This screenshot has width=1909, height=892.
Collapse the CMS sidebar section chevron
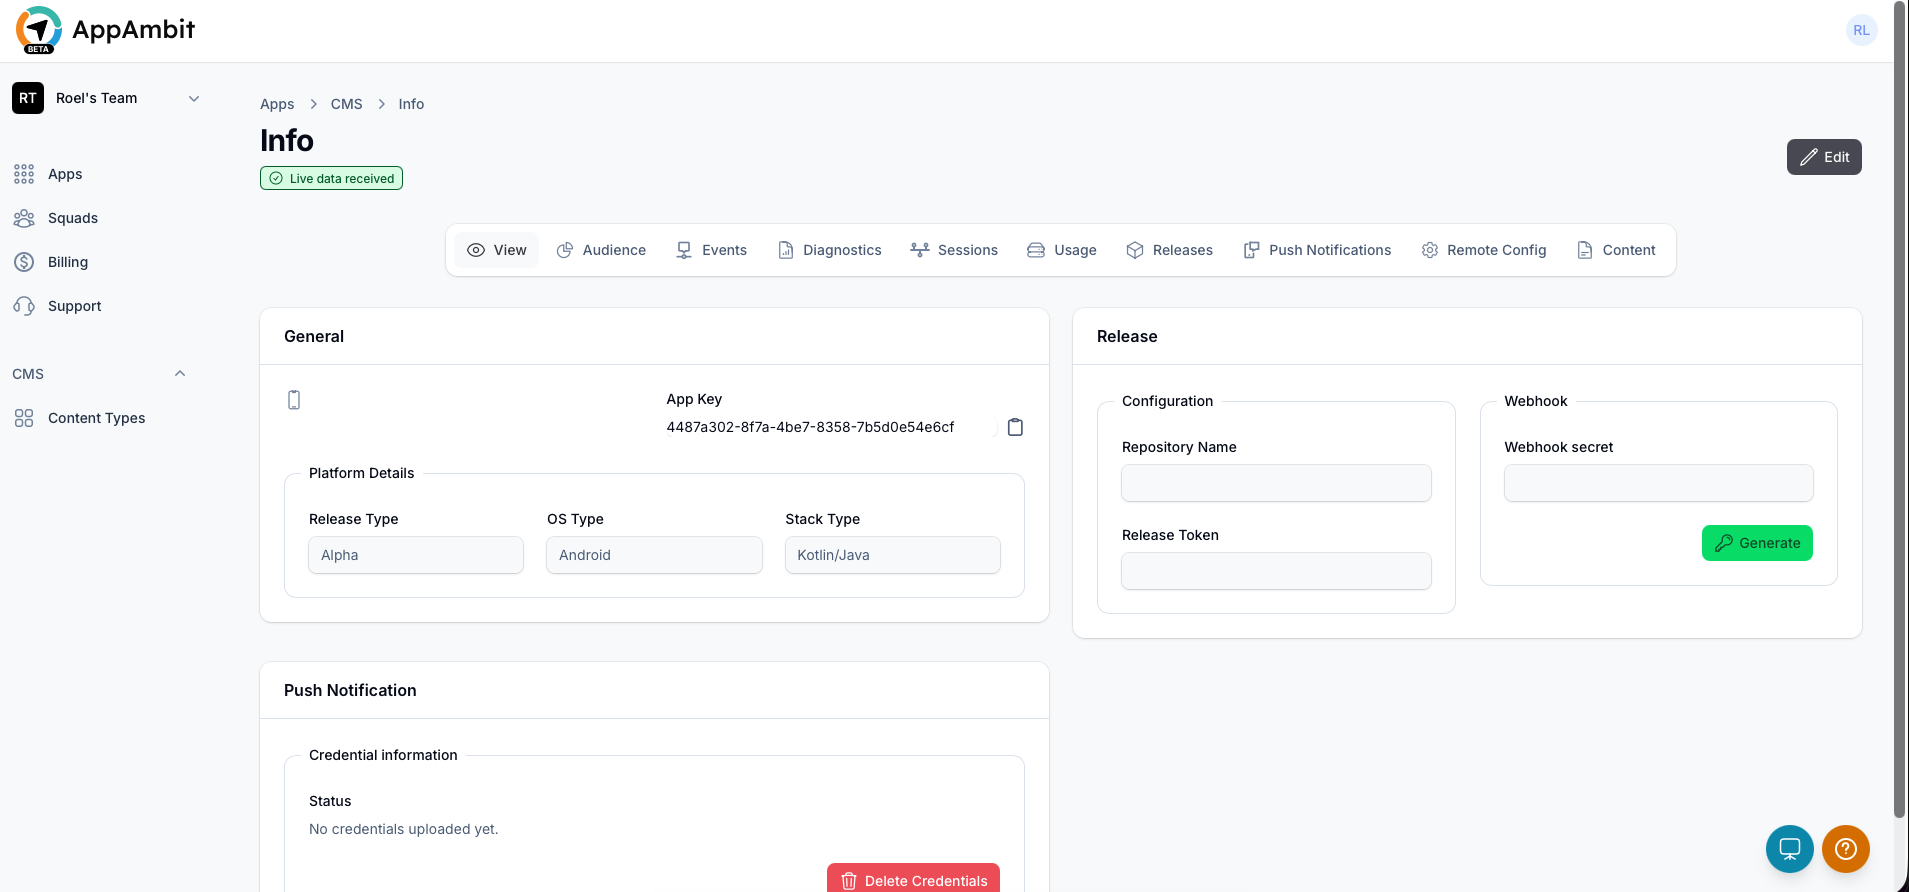(x=180, y=374)
